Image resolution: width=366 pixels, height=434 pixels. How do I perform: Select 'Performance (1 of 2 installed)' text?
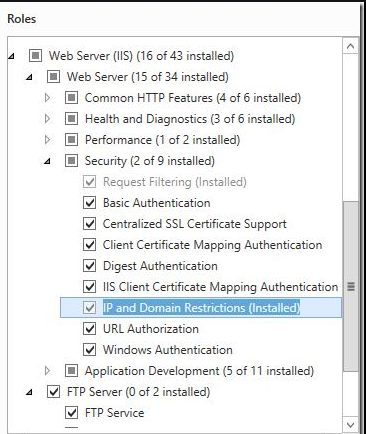click(x=162, y=140)
